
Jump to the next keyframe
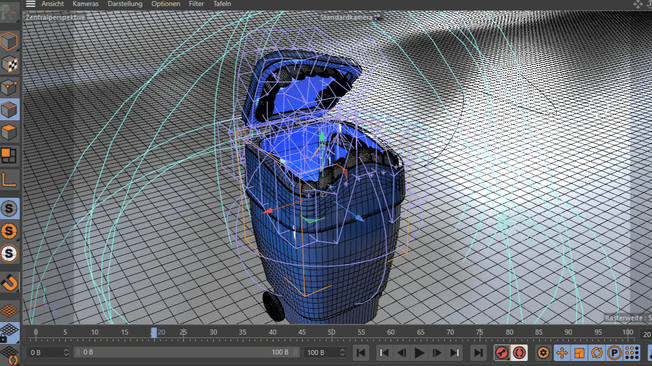(455, 353)
